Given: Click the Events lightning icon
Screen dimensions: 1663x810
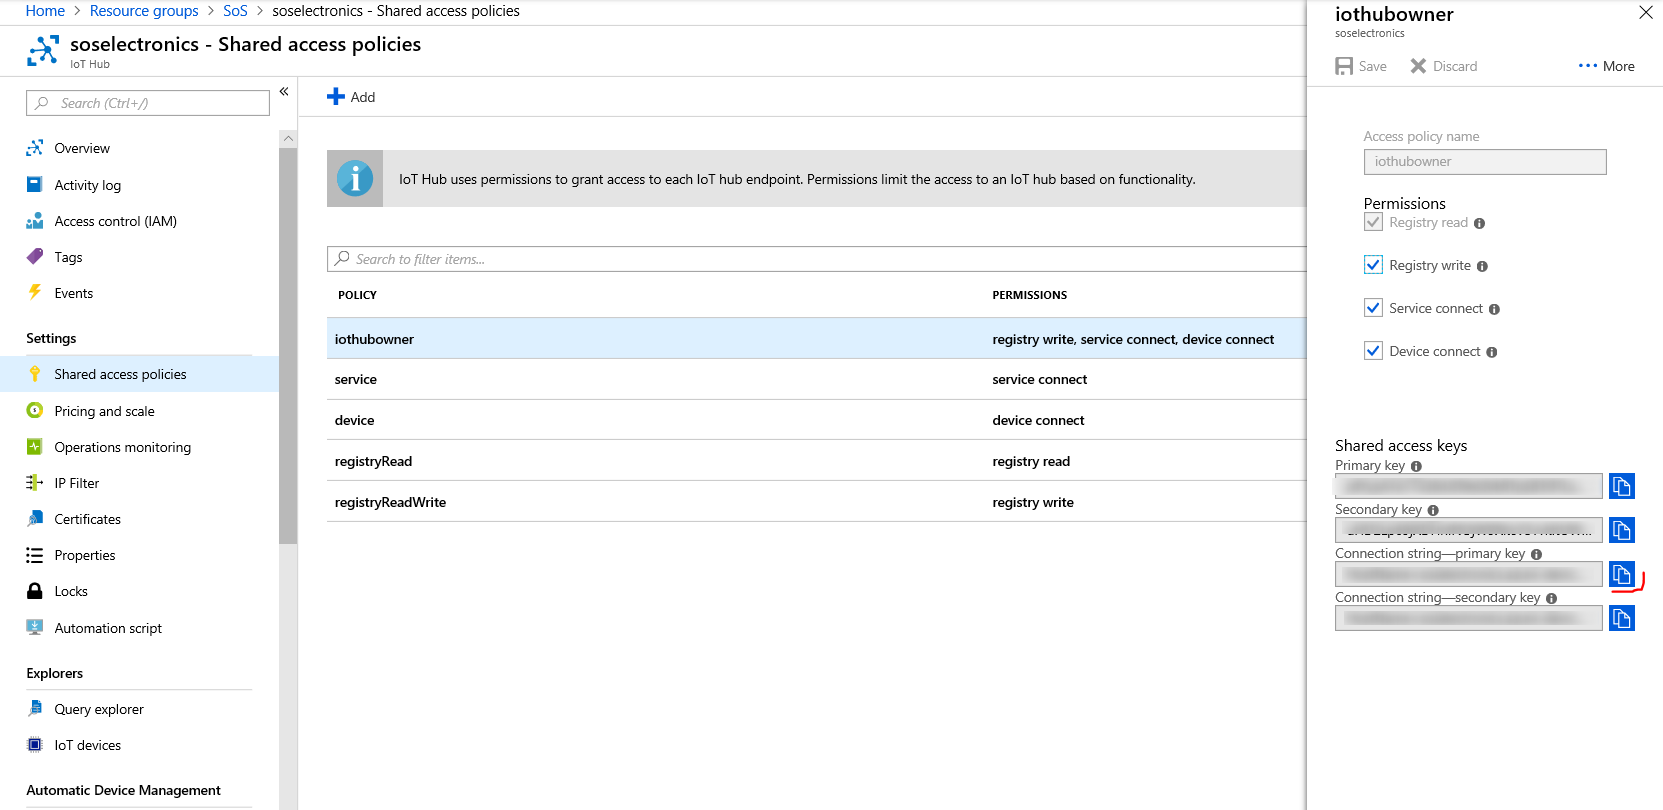Looking at the screenshot, I should (x=35, y=293).
